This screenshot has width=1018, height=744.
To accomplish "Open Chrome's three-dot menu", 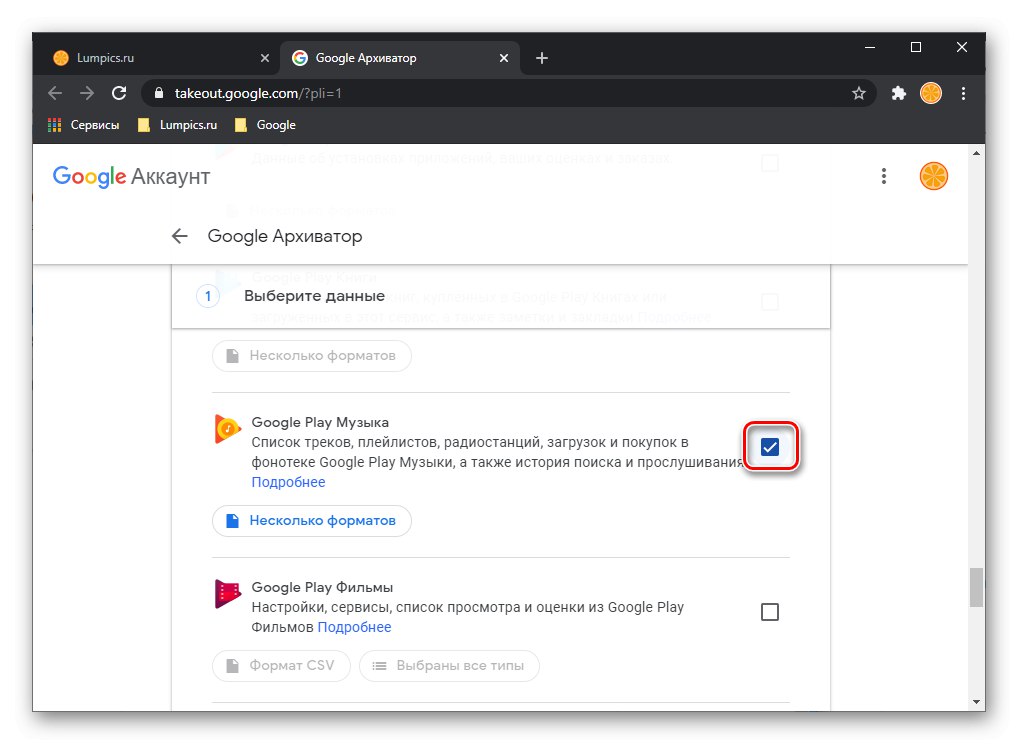I will [x=964, y=93].
